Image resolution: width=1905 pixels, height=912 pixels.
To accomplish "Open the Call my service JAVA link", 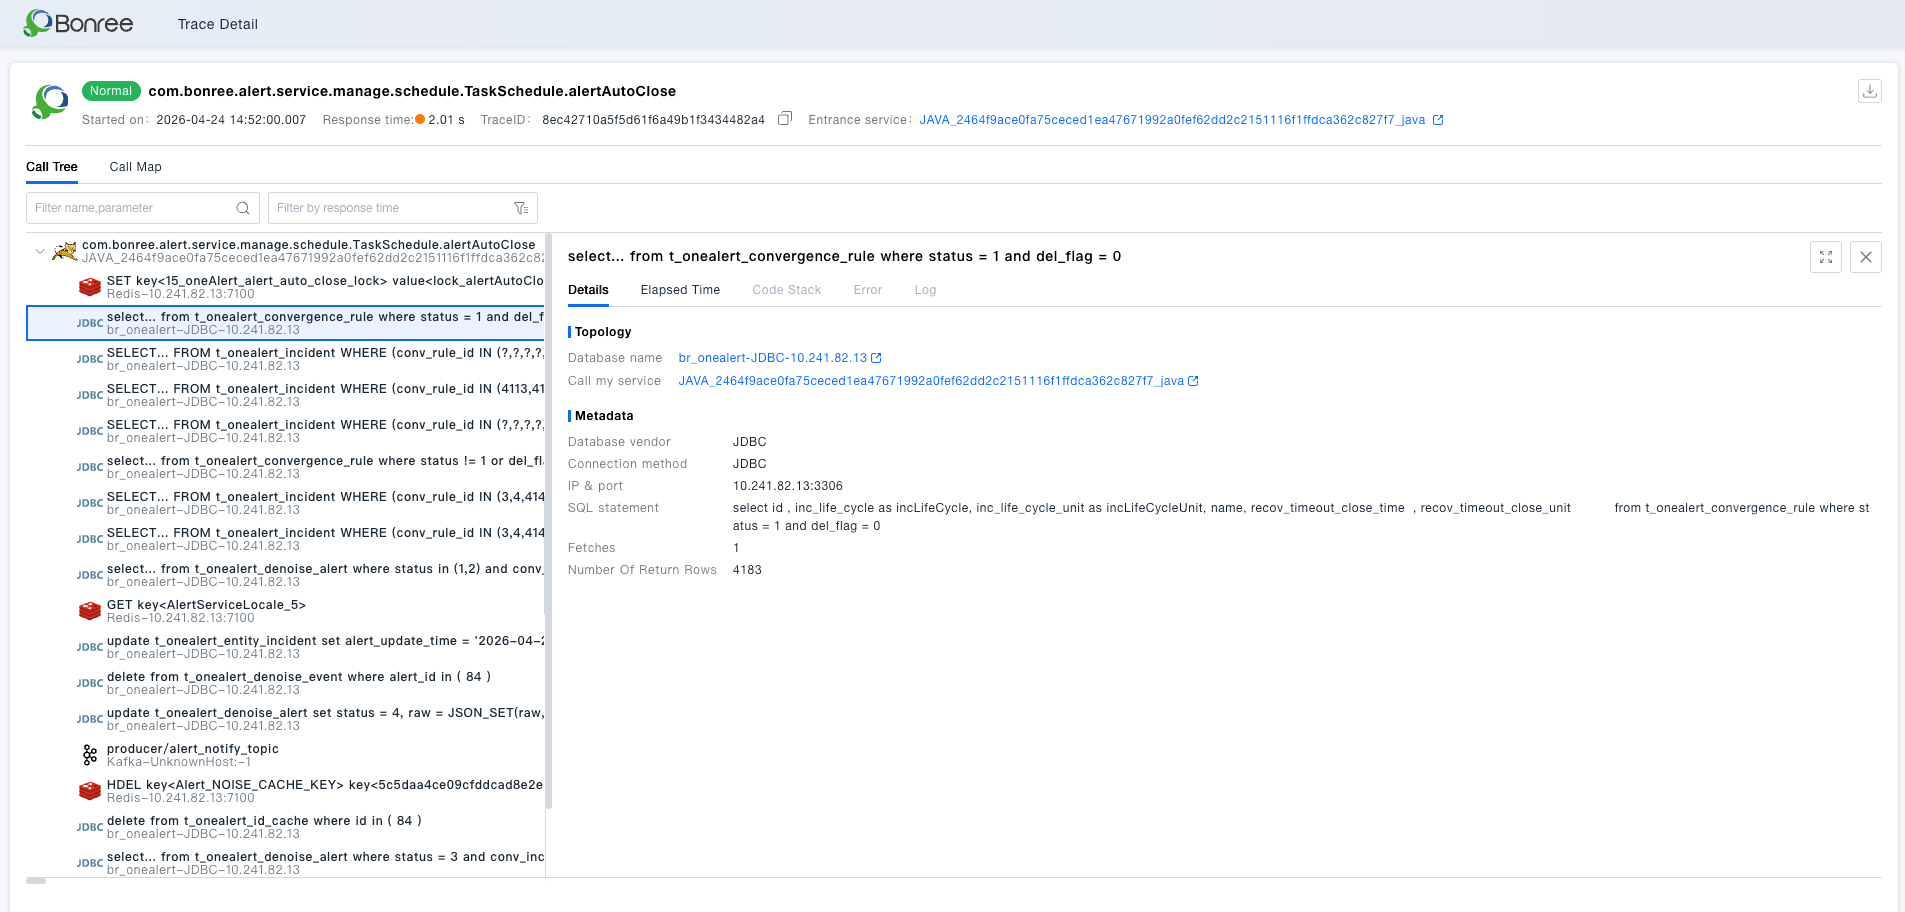I will 931,381.
